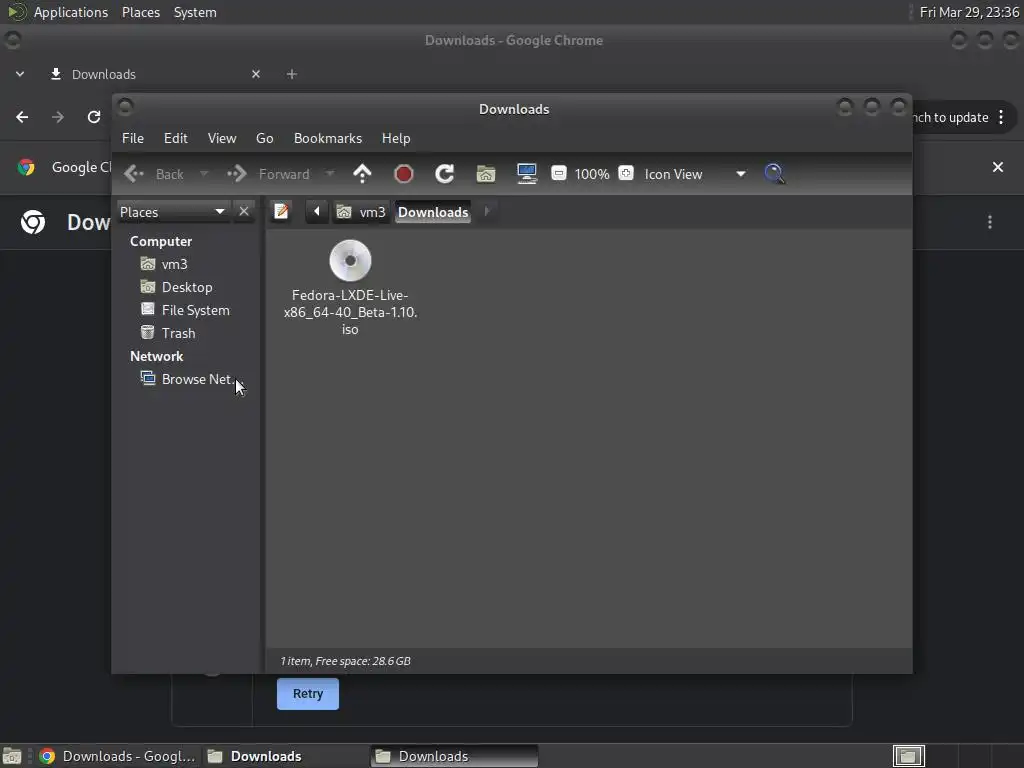
Task: Open the Bookmarks menu
Action: tap(328, 138)
